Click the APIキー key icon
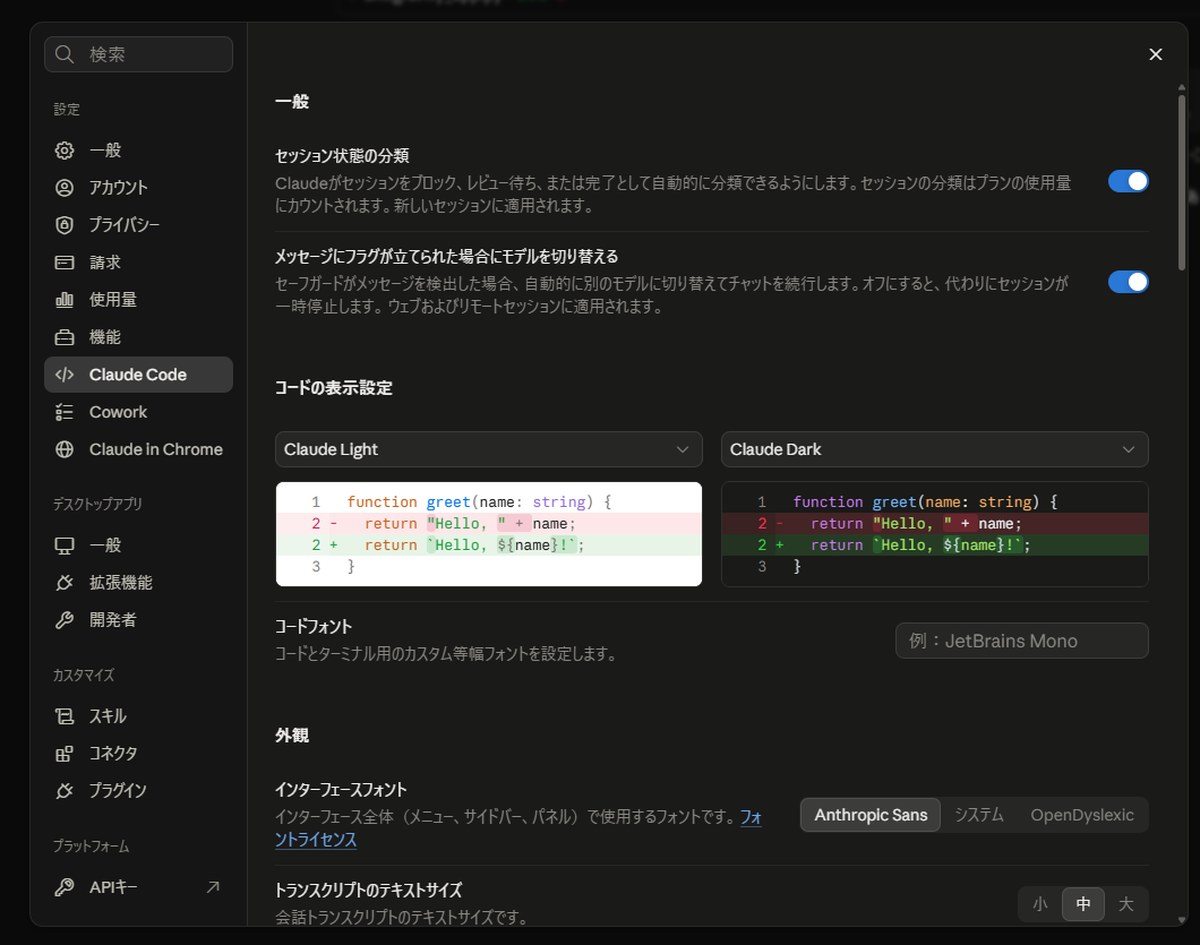The height and width of the screenshot is (945, 1200). [65, 887]
